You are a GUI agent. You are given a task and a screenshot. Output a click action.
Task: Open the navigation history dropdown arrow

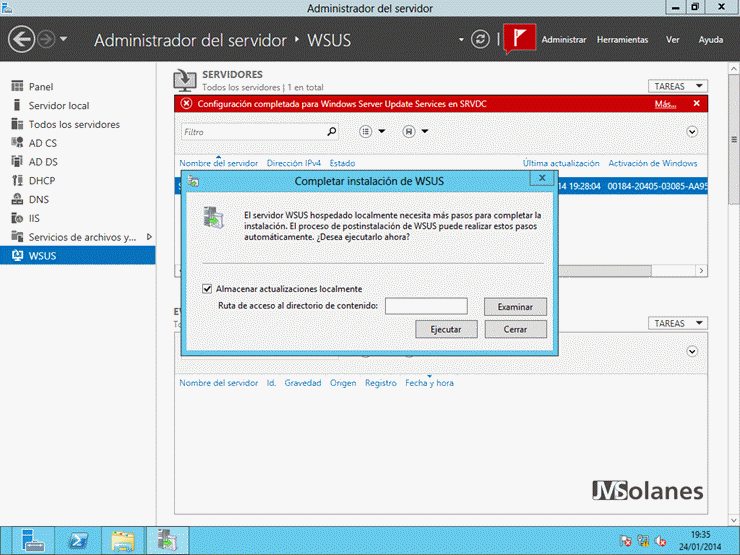pyautogui.click(x=63, y=39)
